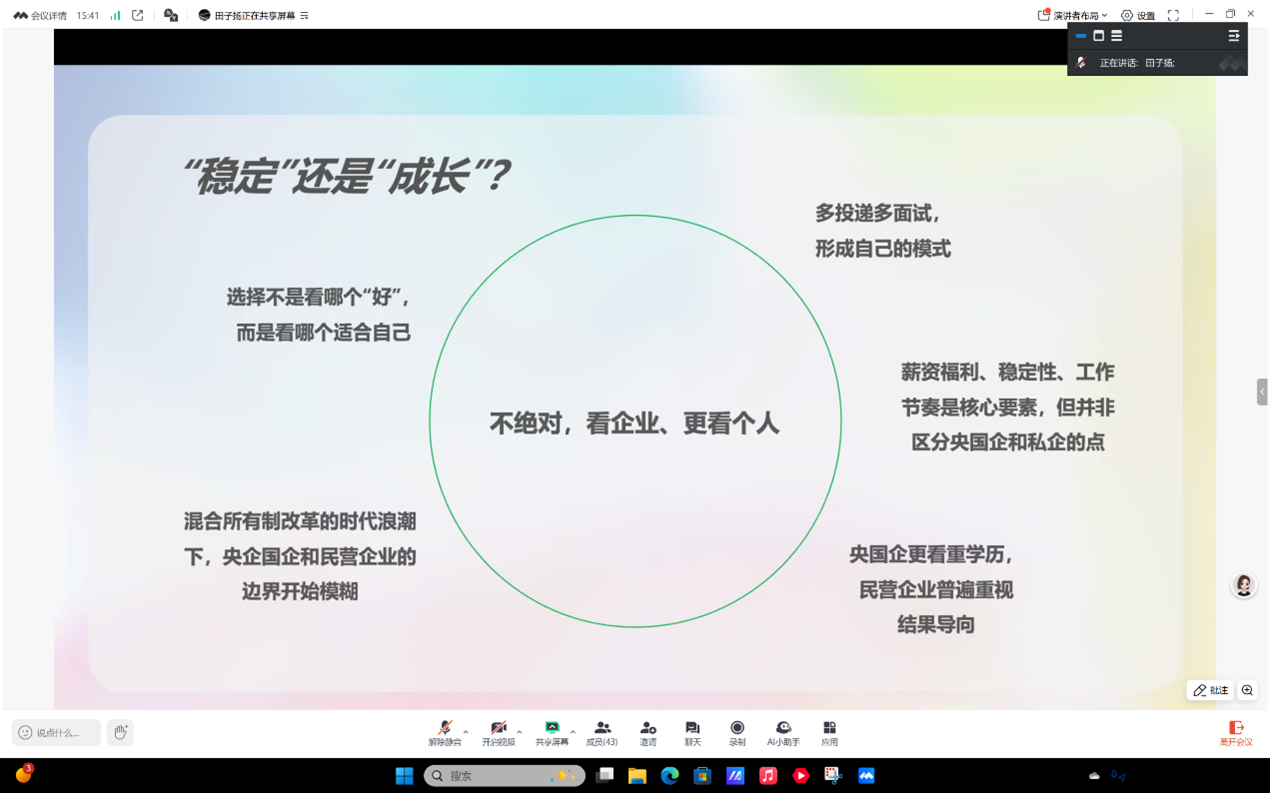Expand microphone options arrow beside 解除静音
The height and width of the screenshot is (793, 1270).
click(x=466, y=732)
